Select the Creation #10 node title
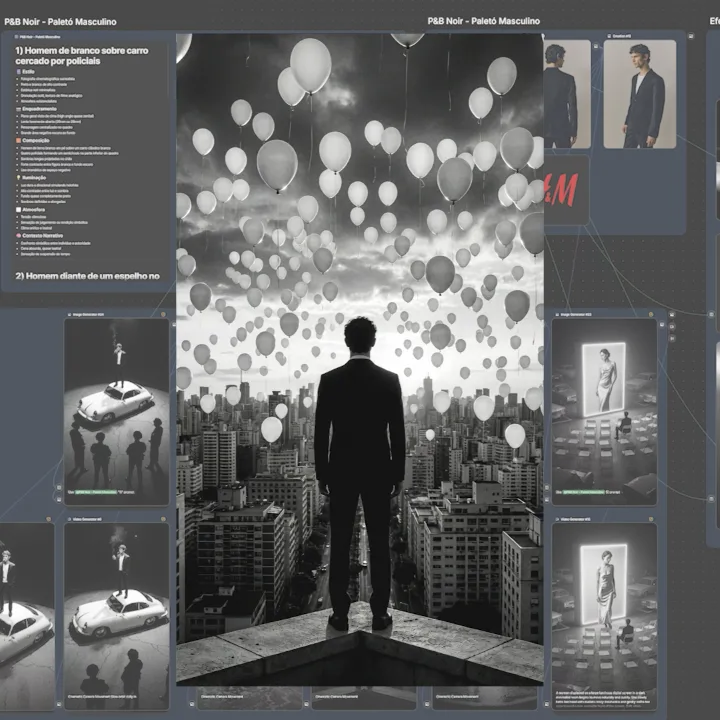 pyautogui.click(x=622, y=36)
